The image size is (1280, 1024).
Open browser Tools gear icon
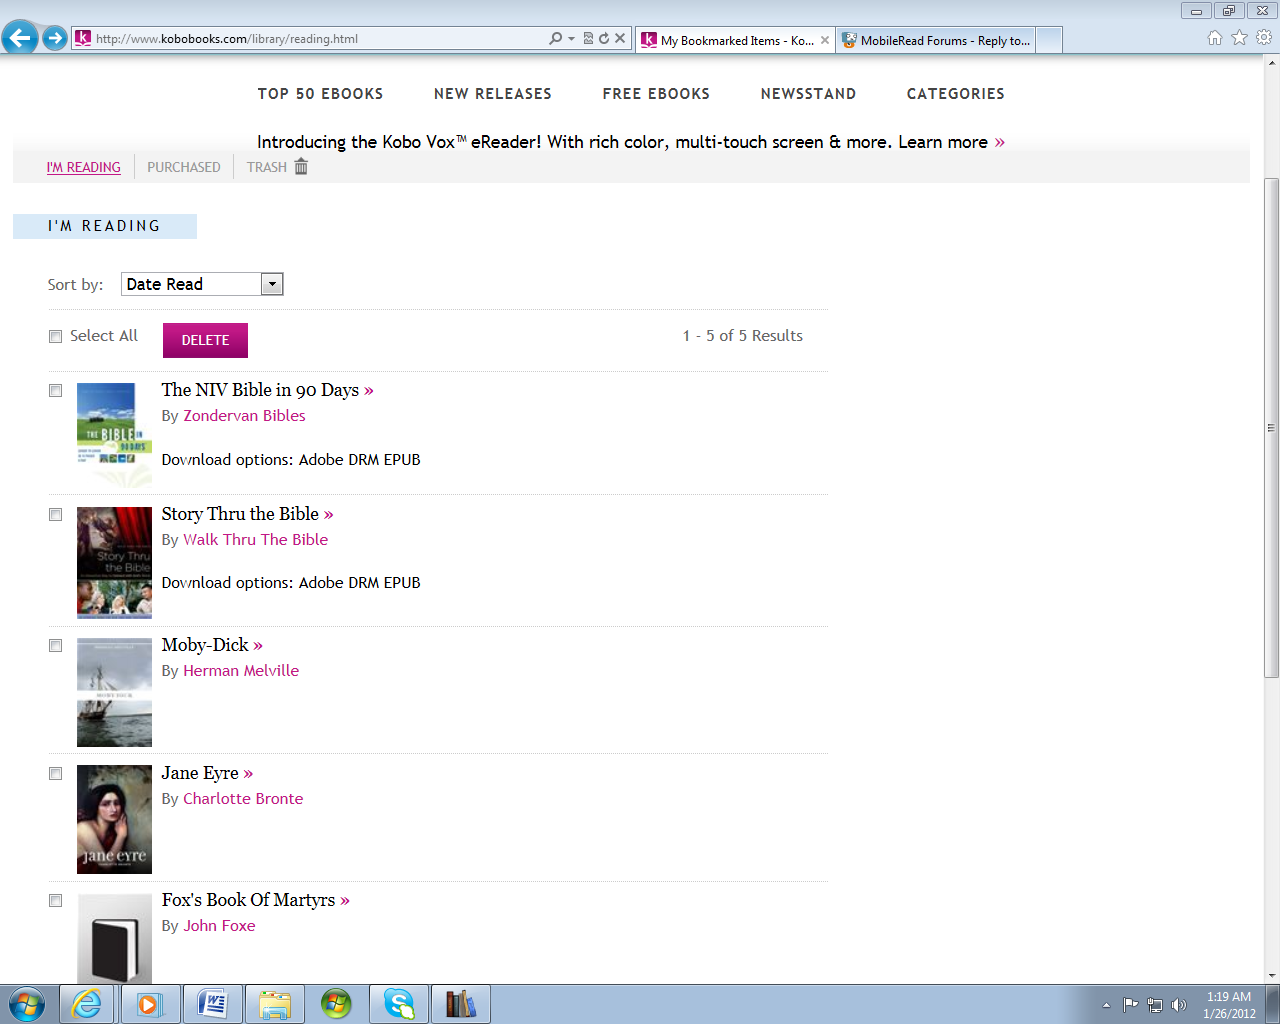point(1264,38)
